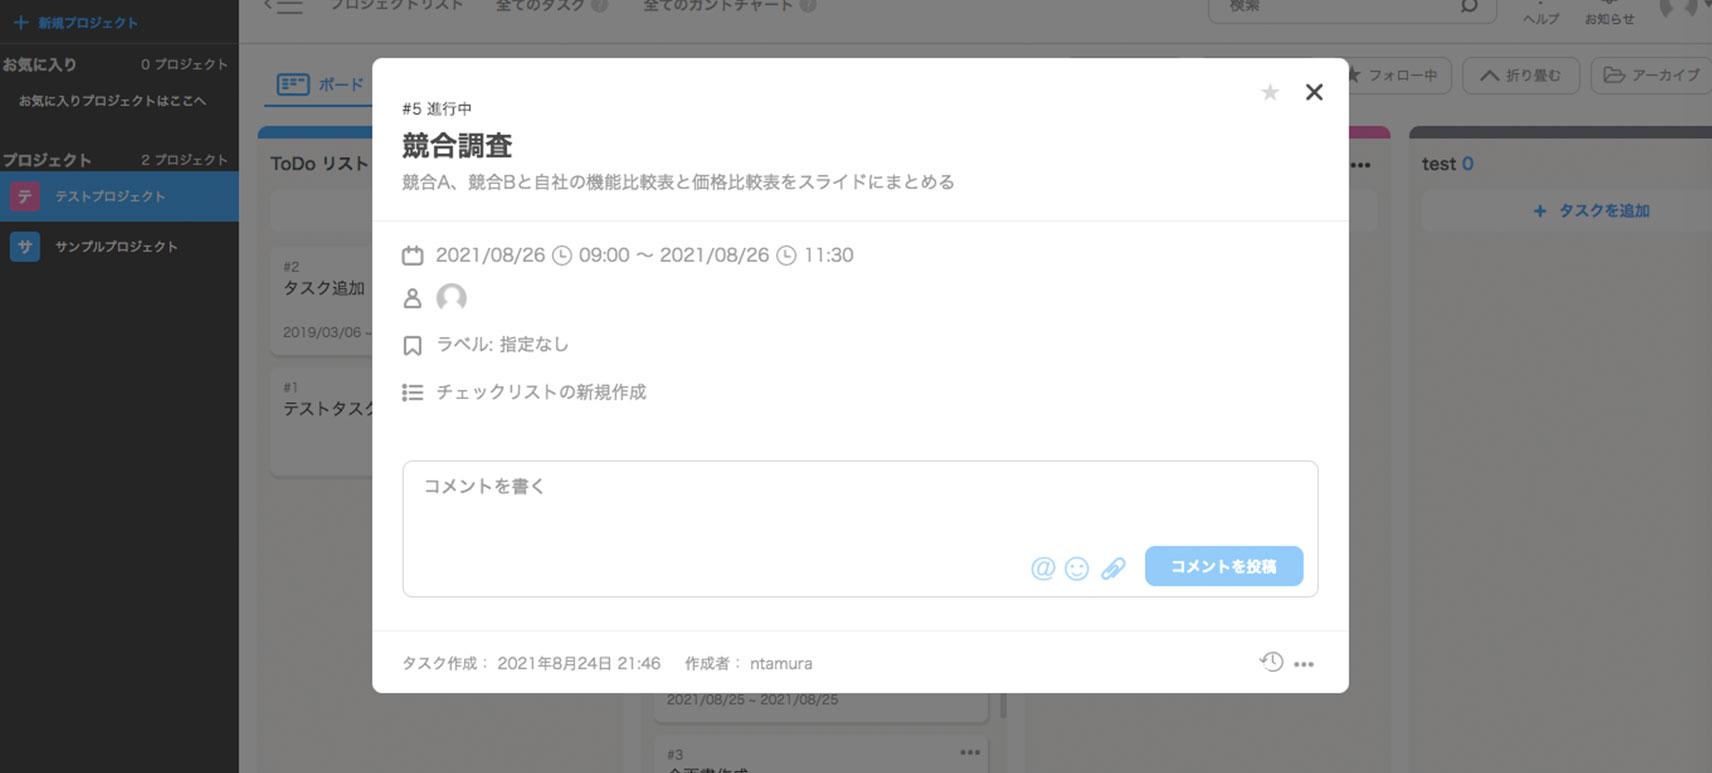Click 新規プロジェクト in the sidebar
This screenshot has width=1712, height=773.
[x=76, y=22]
